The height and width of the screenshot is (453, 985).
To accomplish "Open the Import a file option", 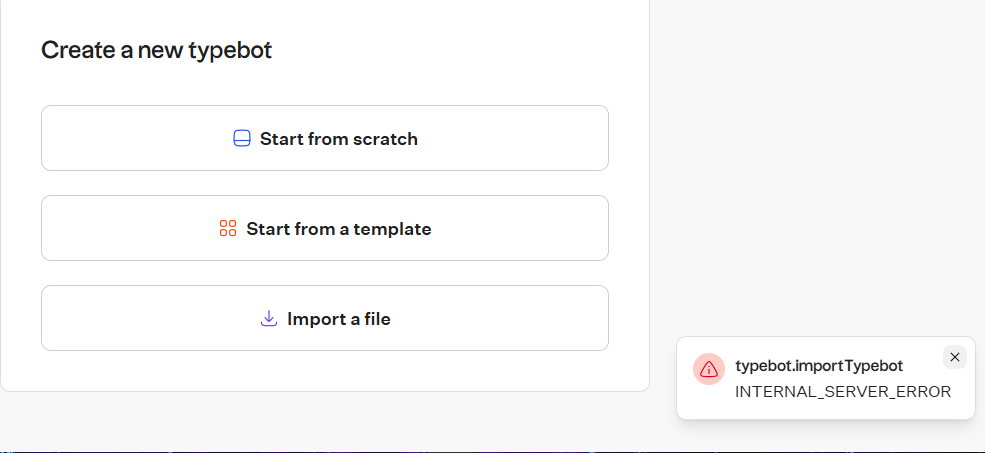I will [324, 318].
